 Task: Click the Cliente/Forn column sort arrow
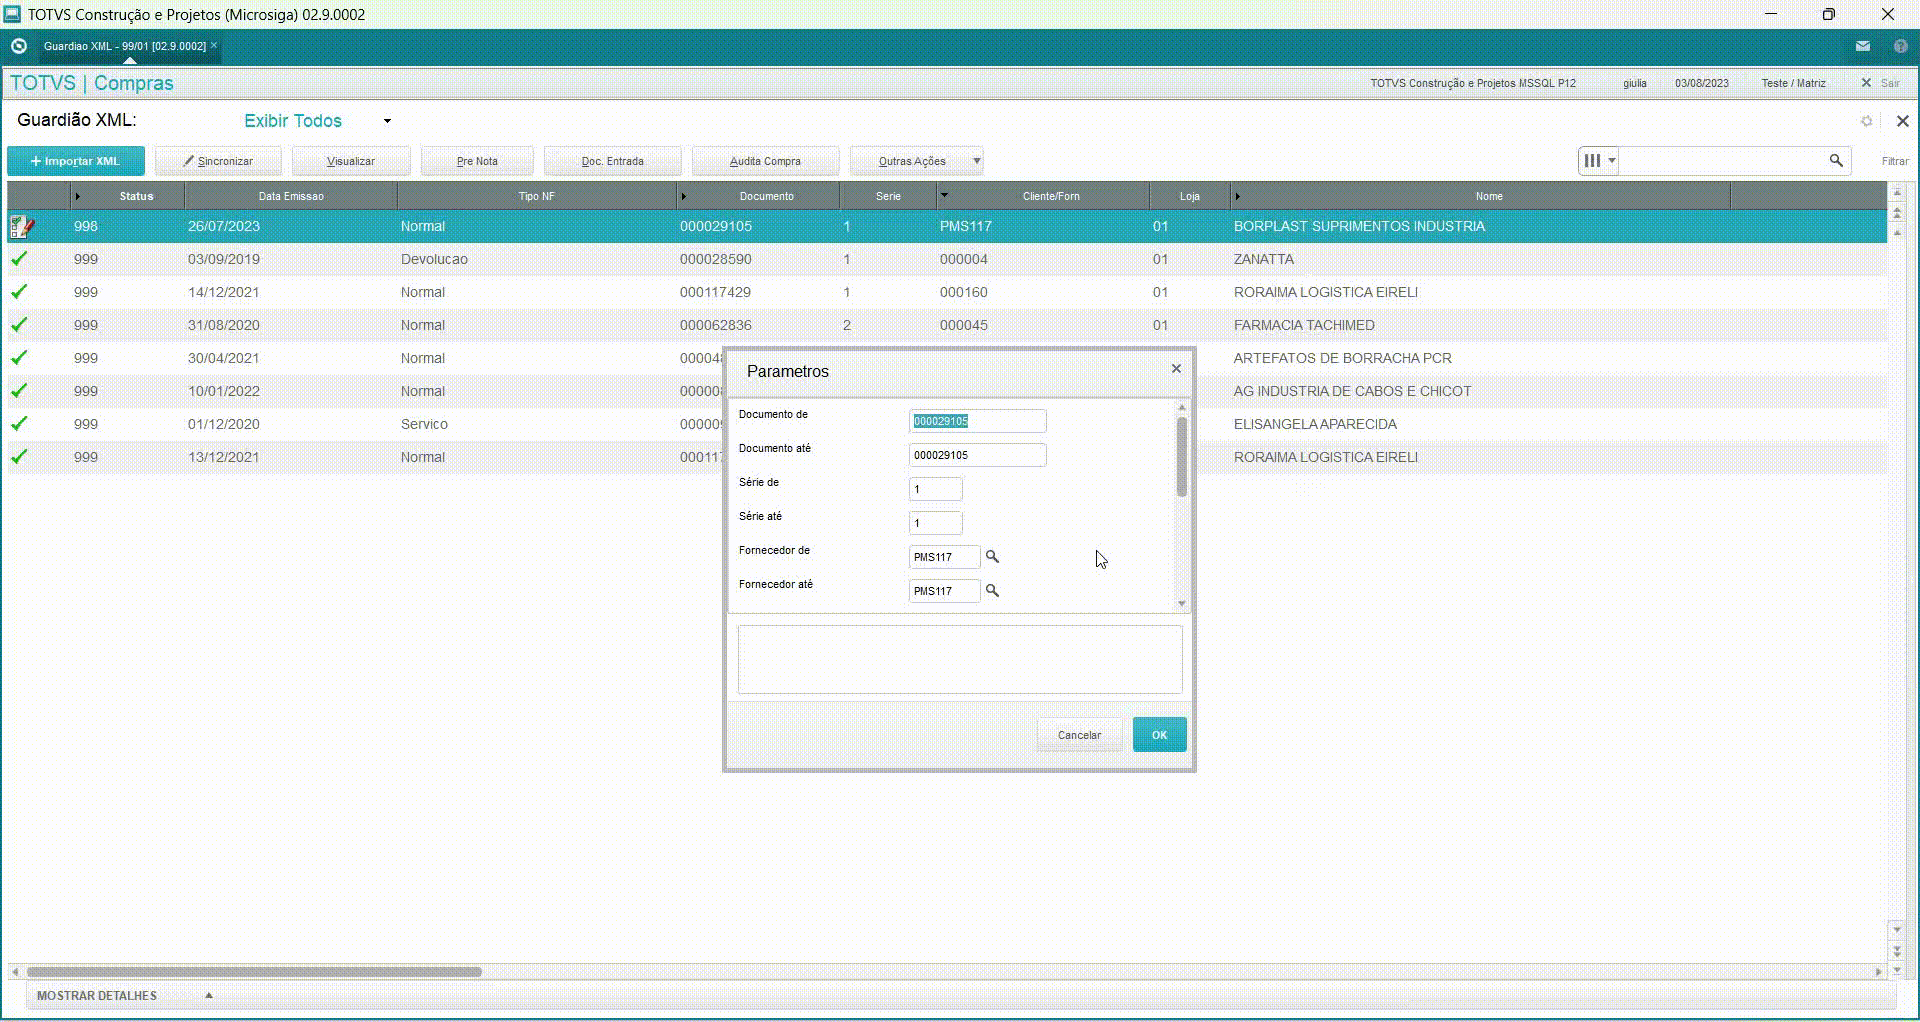pos(944,195)
